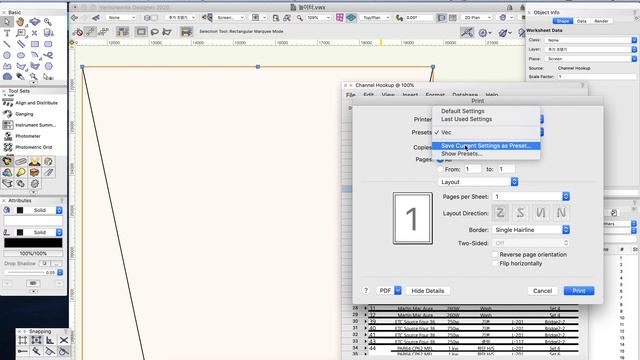
Task: Click the black pen color swatch
Action: pyautogui.click(x=20, y=232)
